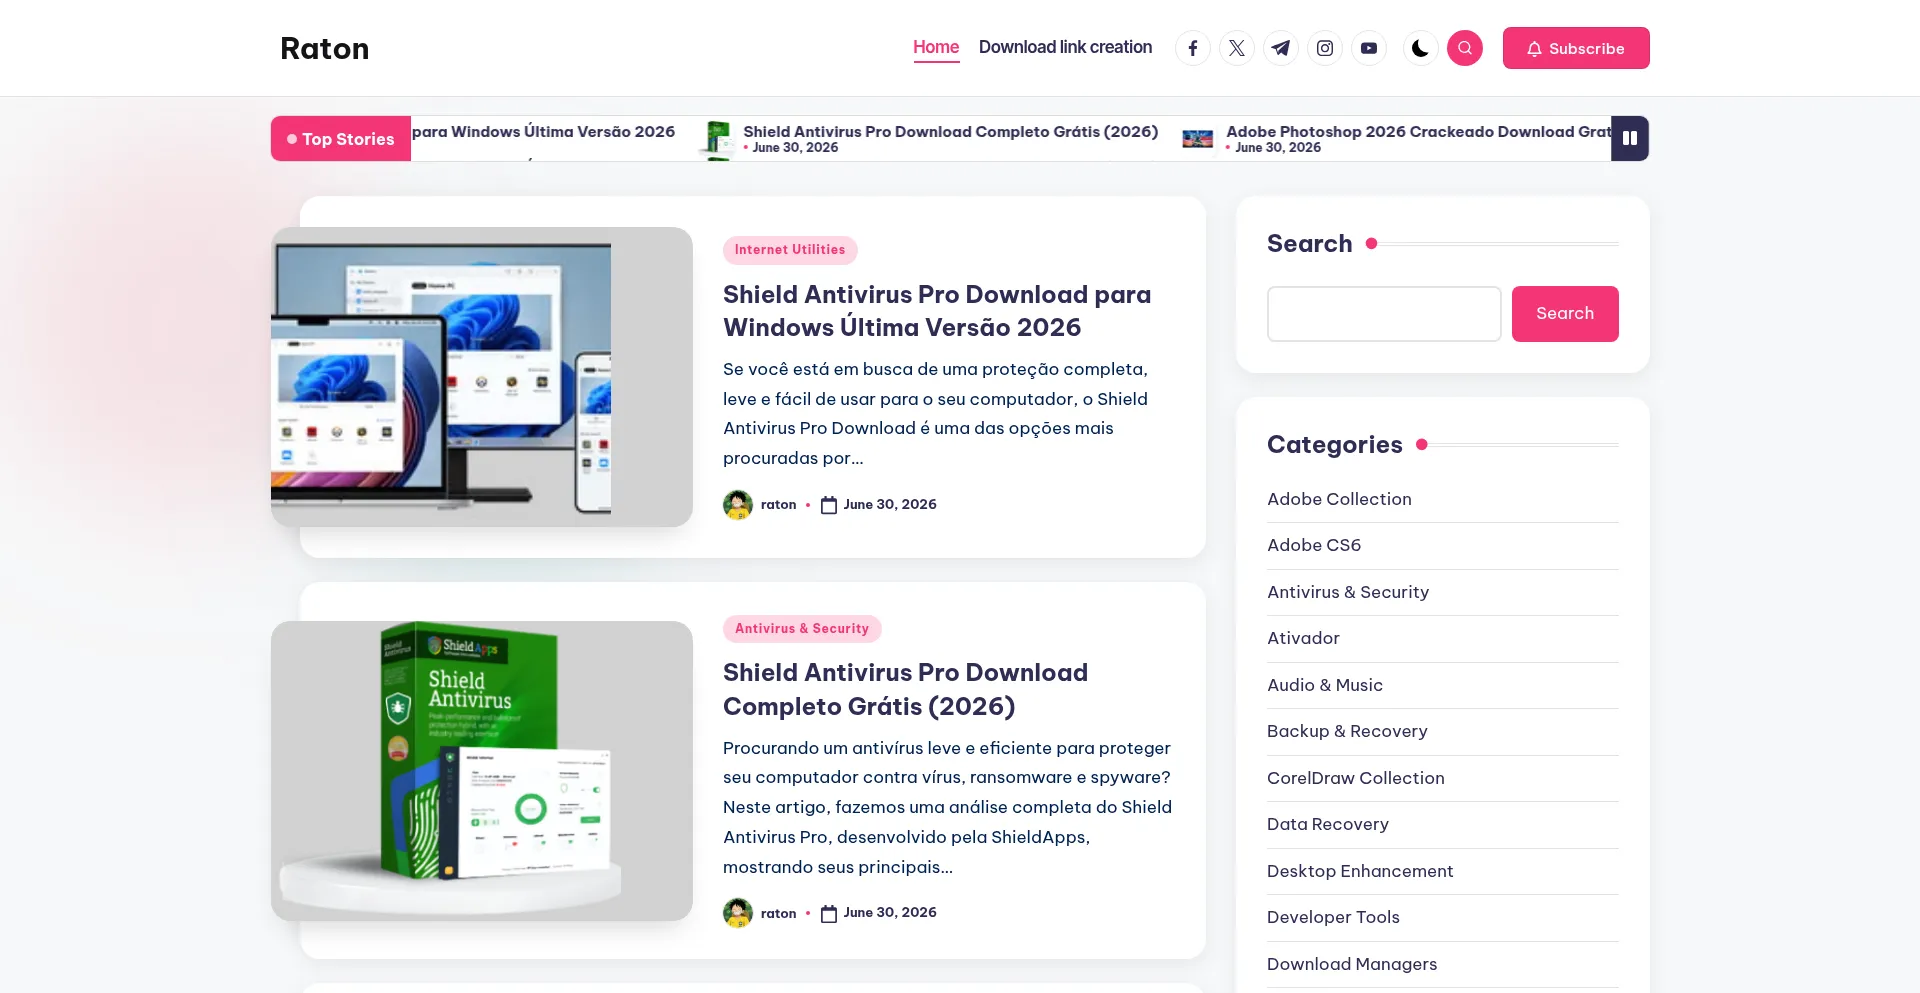
Task: Click the ticker date under Adobe Photoshop story
Action: point(1278,148)
